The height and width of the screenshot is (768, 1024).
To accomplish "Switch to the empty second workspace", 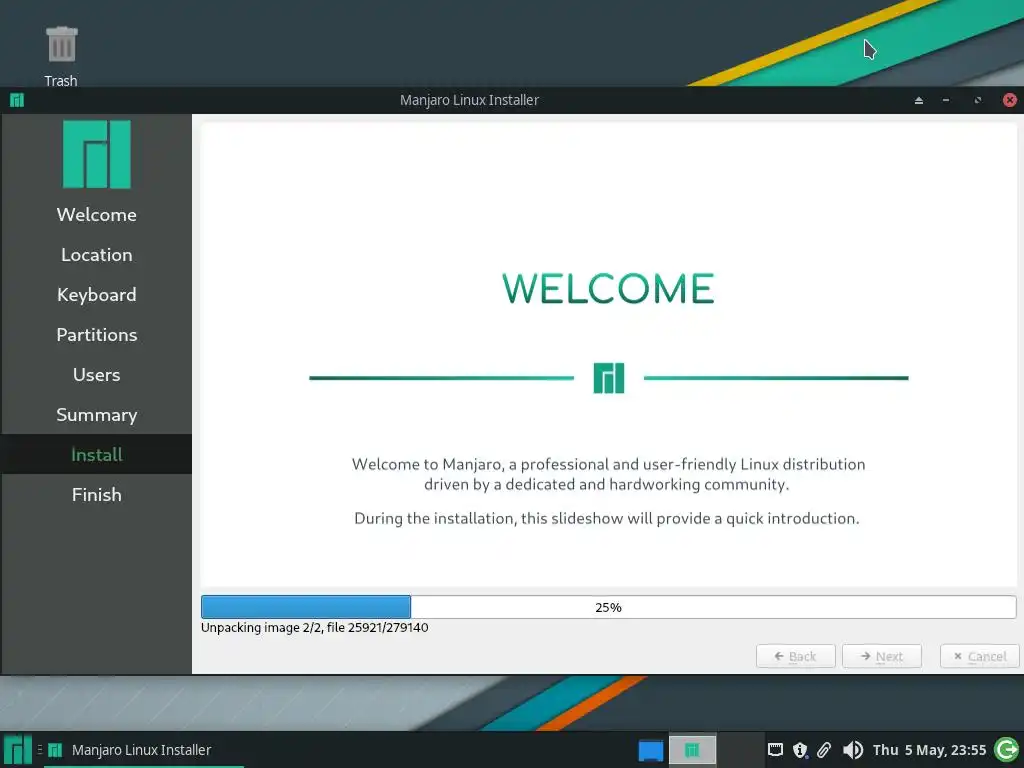I will tap(741, 750).
